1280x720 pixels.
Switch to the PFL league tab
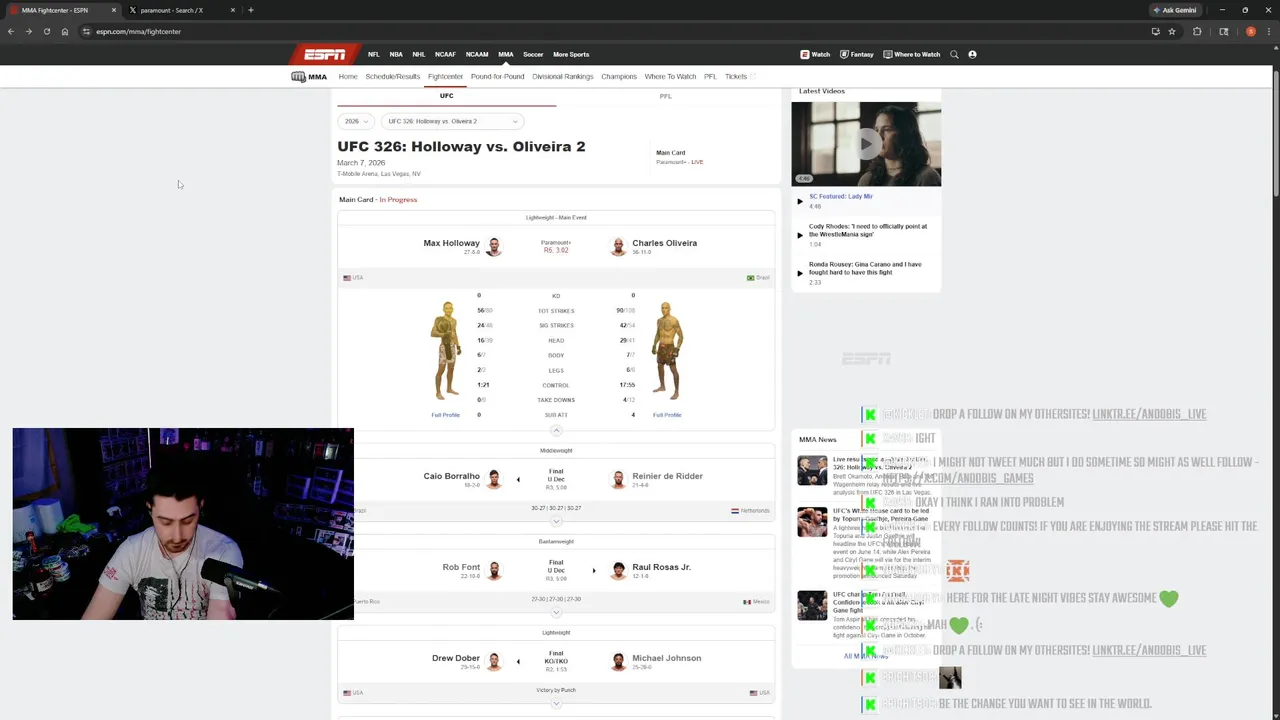(666, 96)
